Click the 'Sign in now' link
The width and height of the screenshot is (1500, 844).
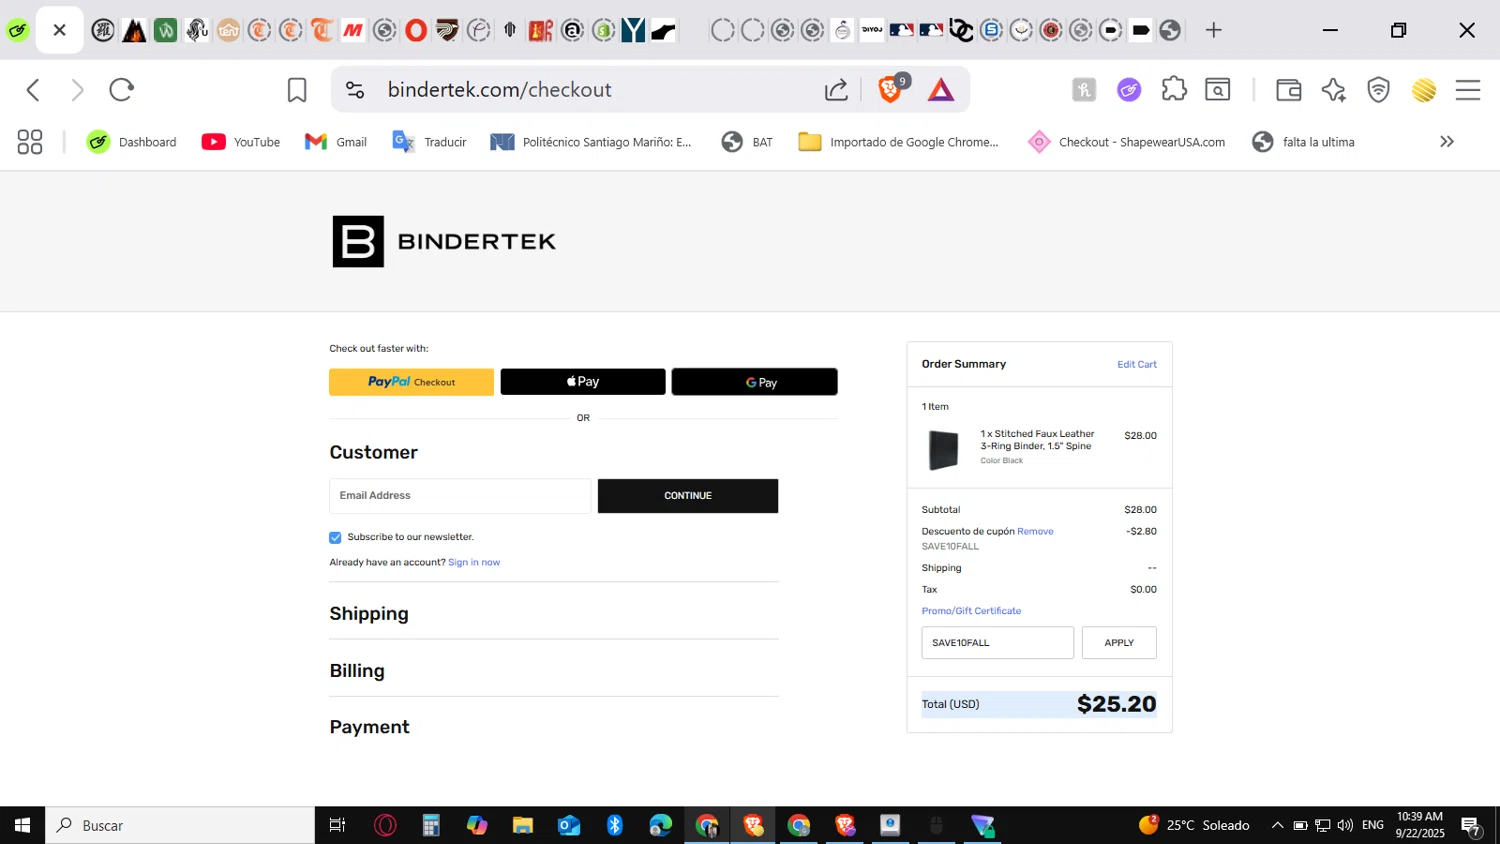click(474, 562)
